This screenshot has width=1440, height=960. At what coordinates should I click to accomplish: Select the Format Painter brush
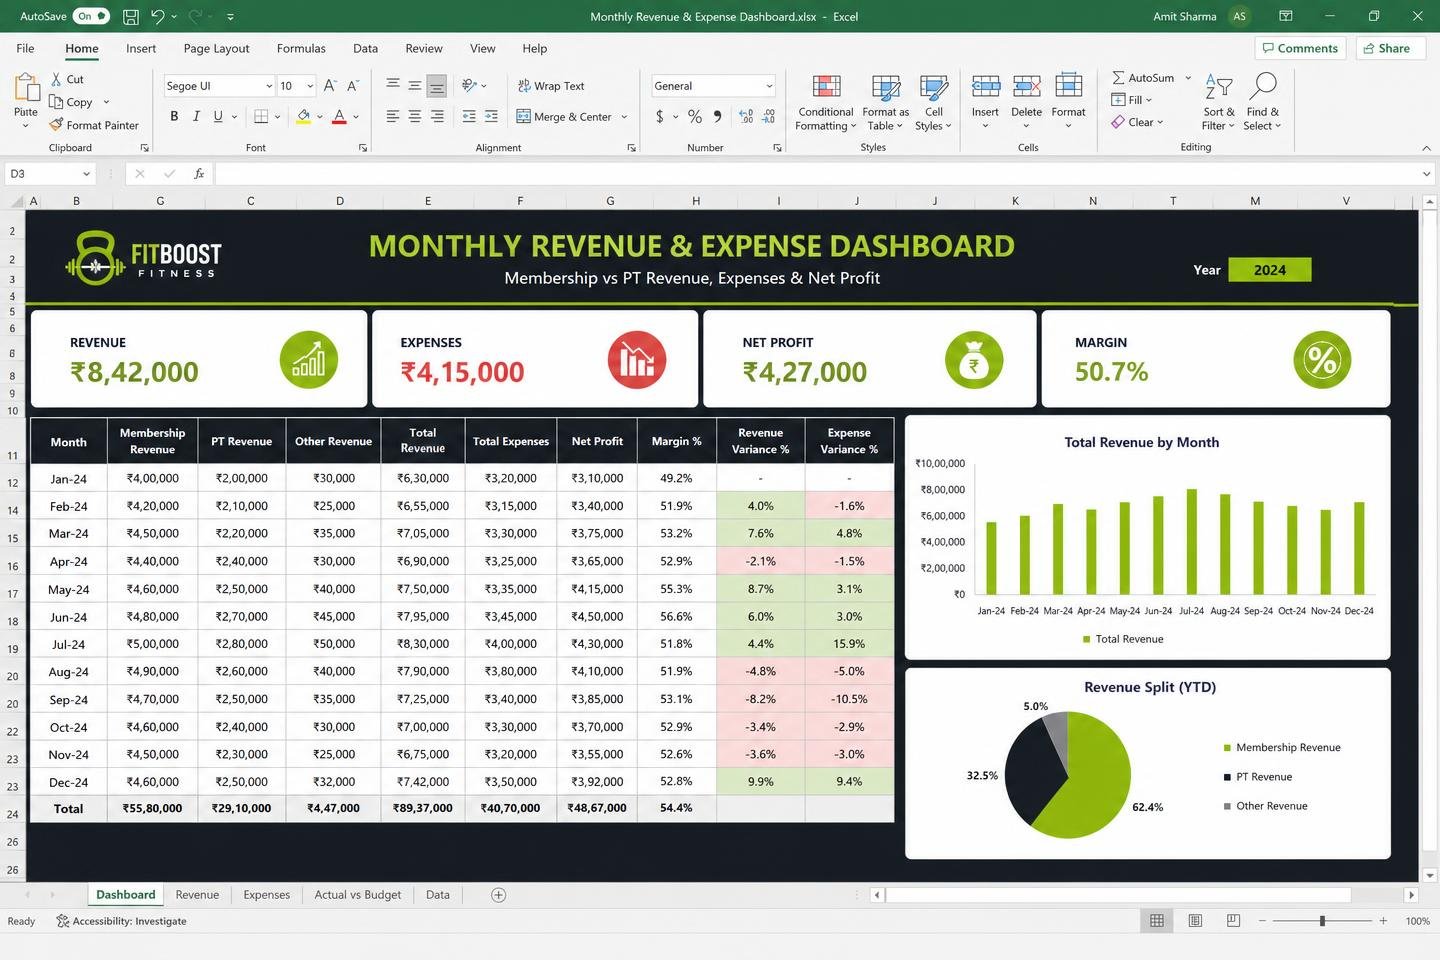pyautogui.click(x=56, y=125)
